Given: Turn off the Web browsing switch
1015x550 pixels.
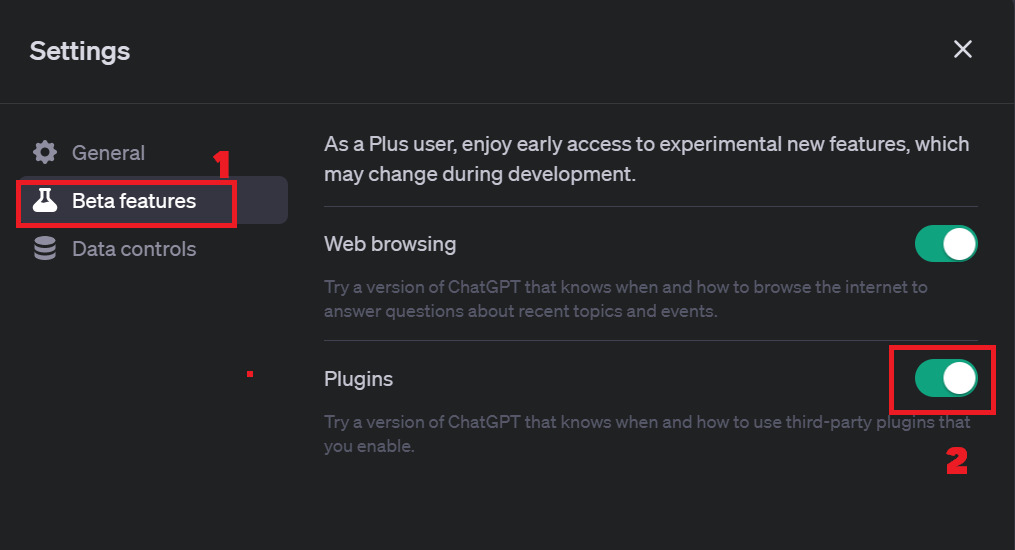Looking at the screenshot, I should [x=946, y=244].
